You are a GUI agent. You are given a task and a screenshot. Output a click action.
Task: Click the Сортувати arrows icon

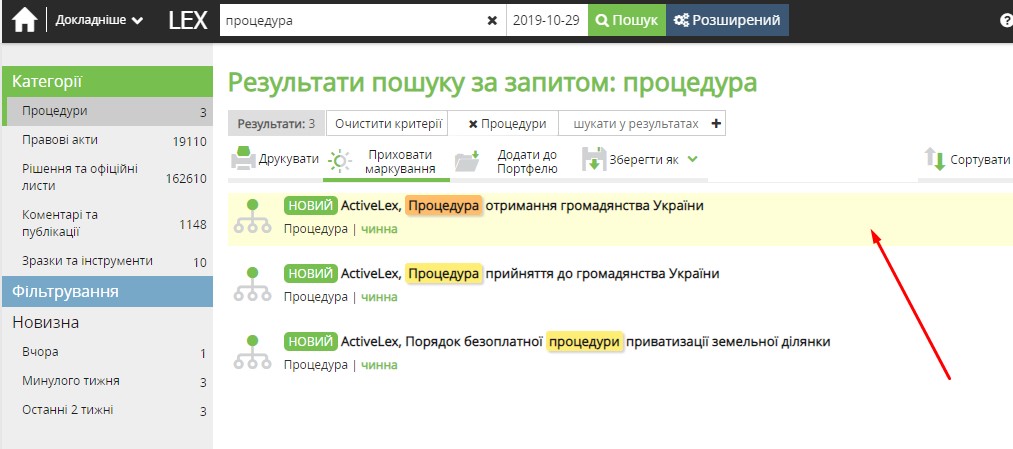point(935,160)
